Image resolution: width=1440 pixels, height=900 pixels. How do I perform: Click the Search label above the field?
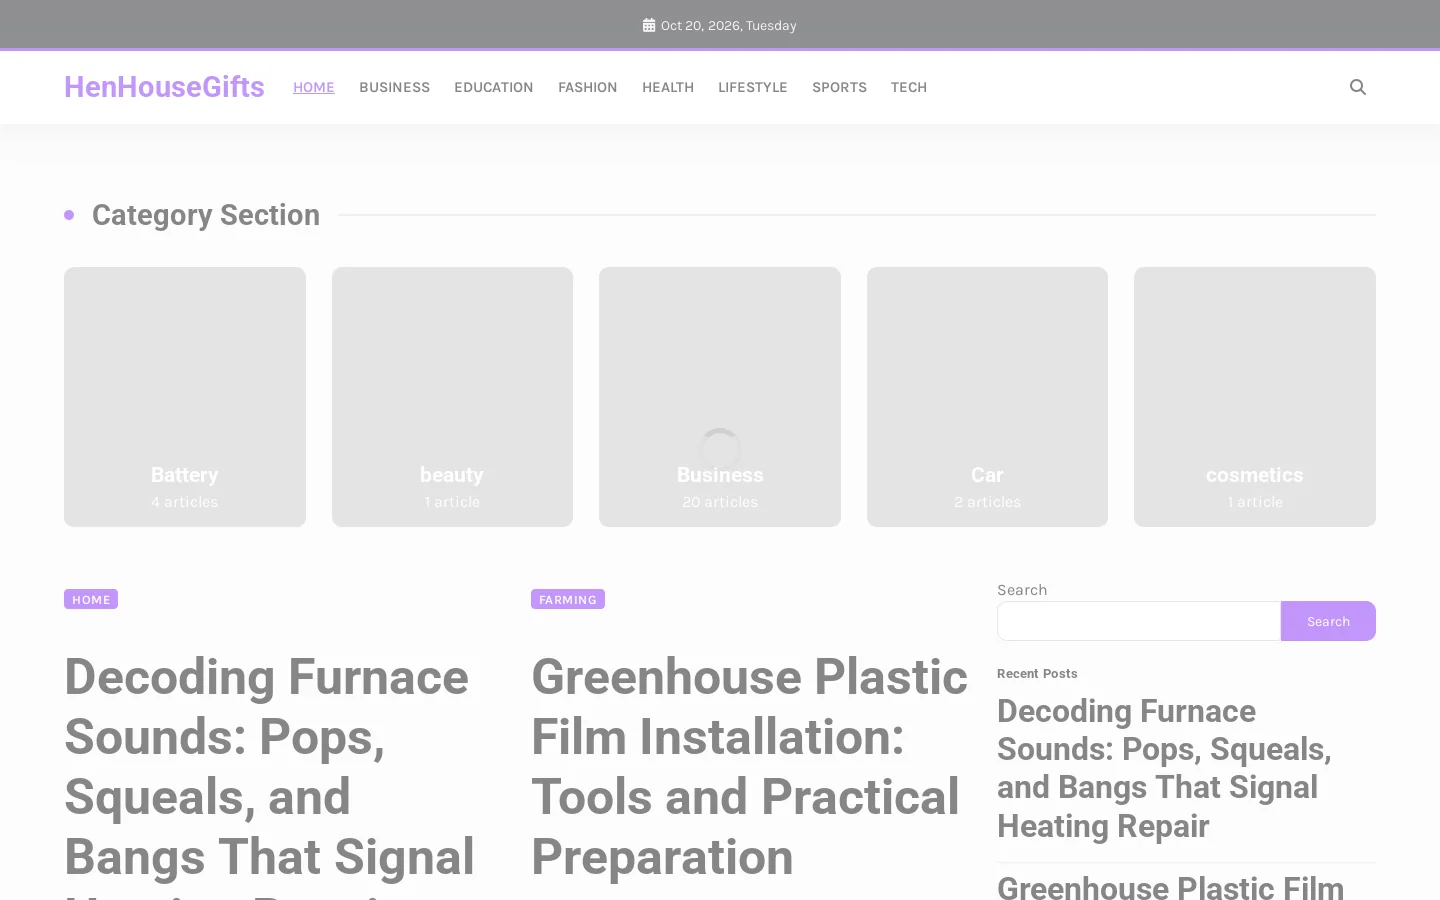pos(1022,590)
